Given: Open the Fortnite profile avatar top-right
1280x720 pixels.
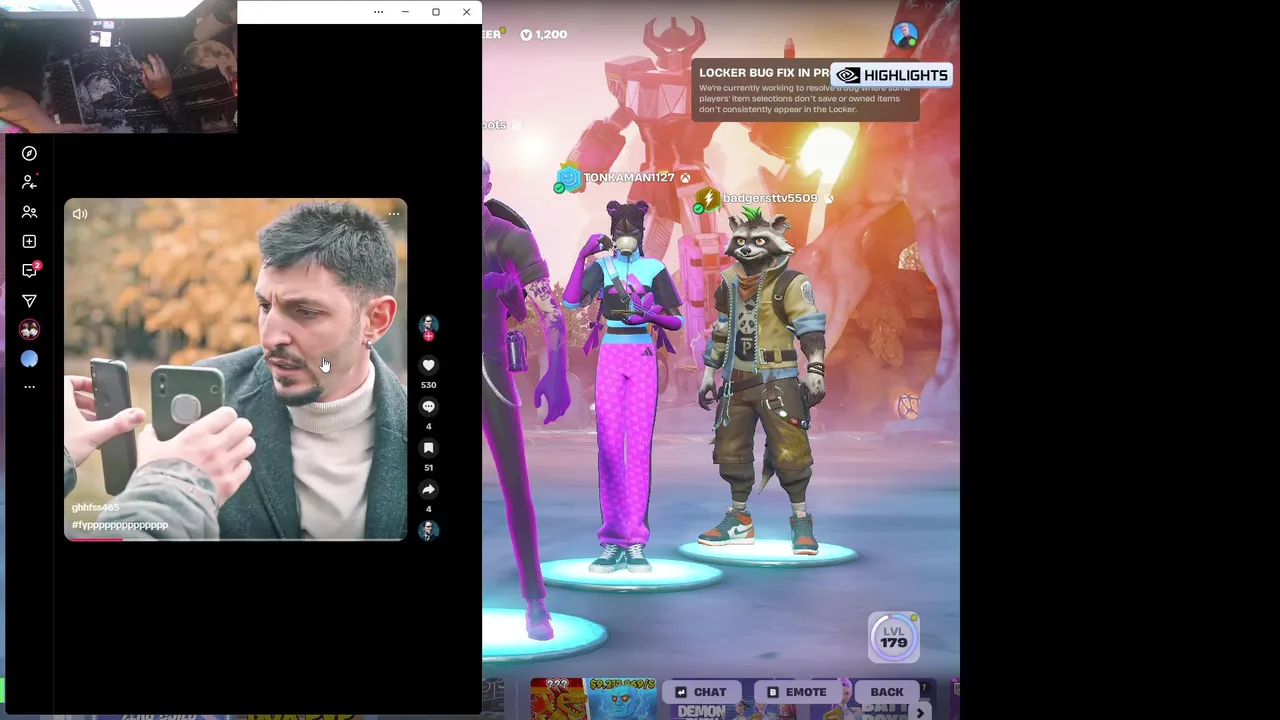Looking at the screenshot, I should [x=905, y=34].
